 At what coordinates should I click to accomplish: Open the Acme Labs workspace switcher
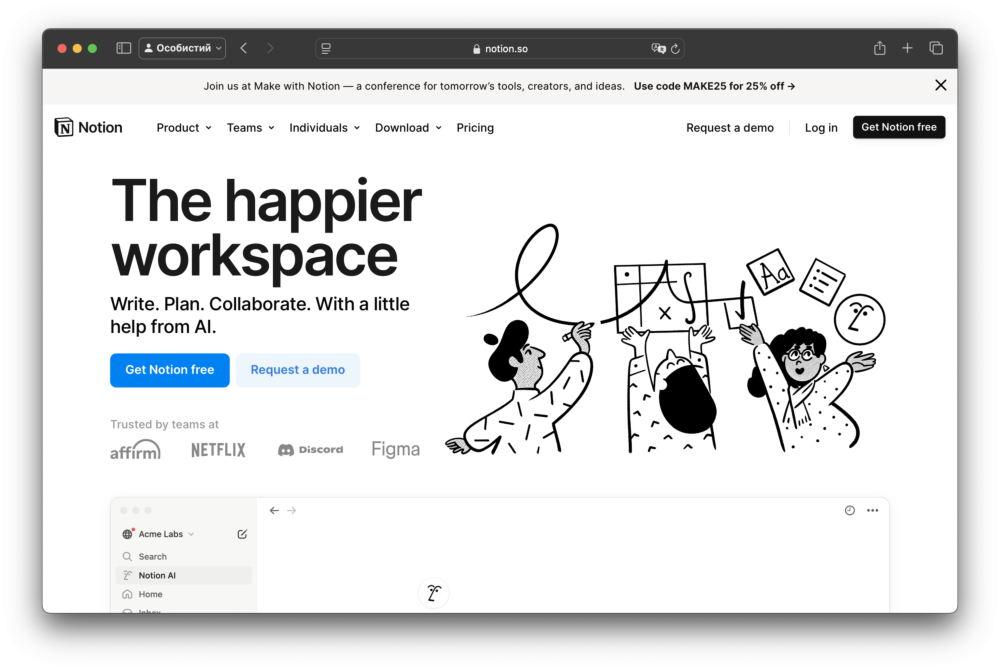pyautogui.click(x=158, y=534)
